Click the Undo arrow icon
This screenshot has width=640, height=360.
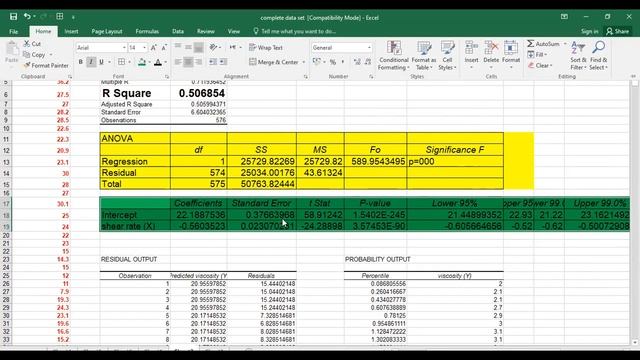click(27, 16)
